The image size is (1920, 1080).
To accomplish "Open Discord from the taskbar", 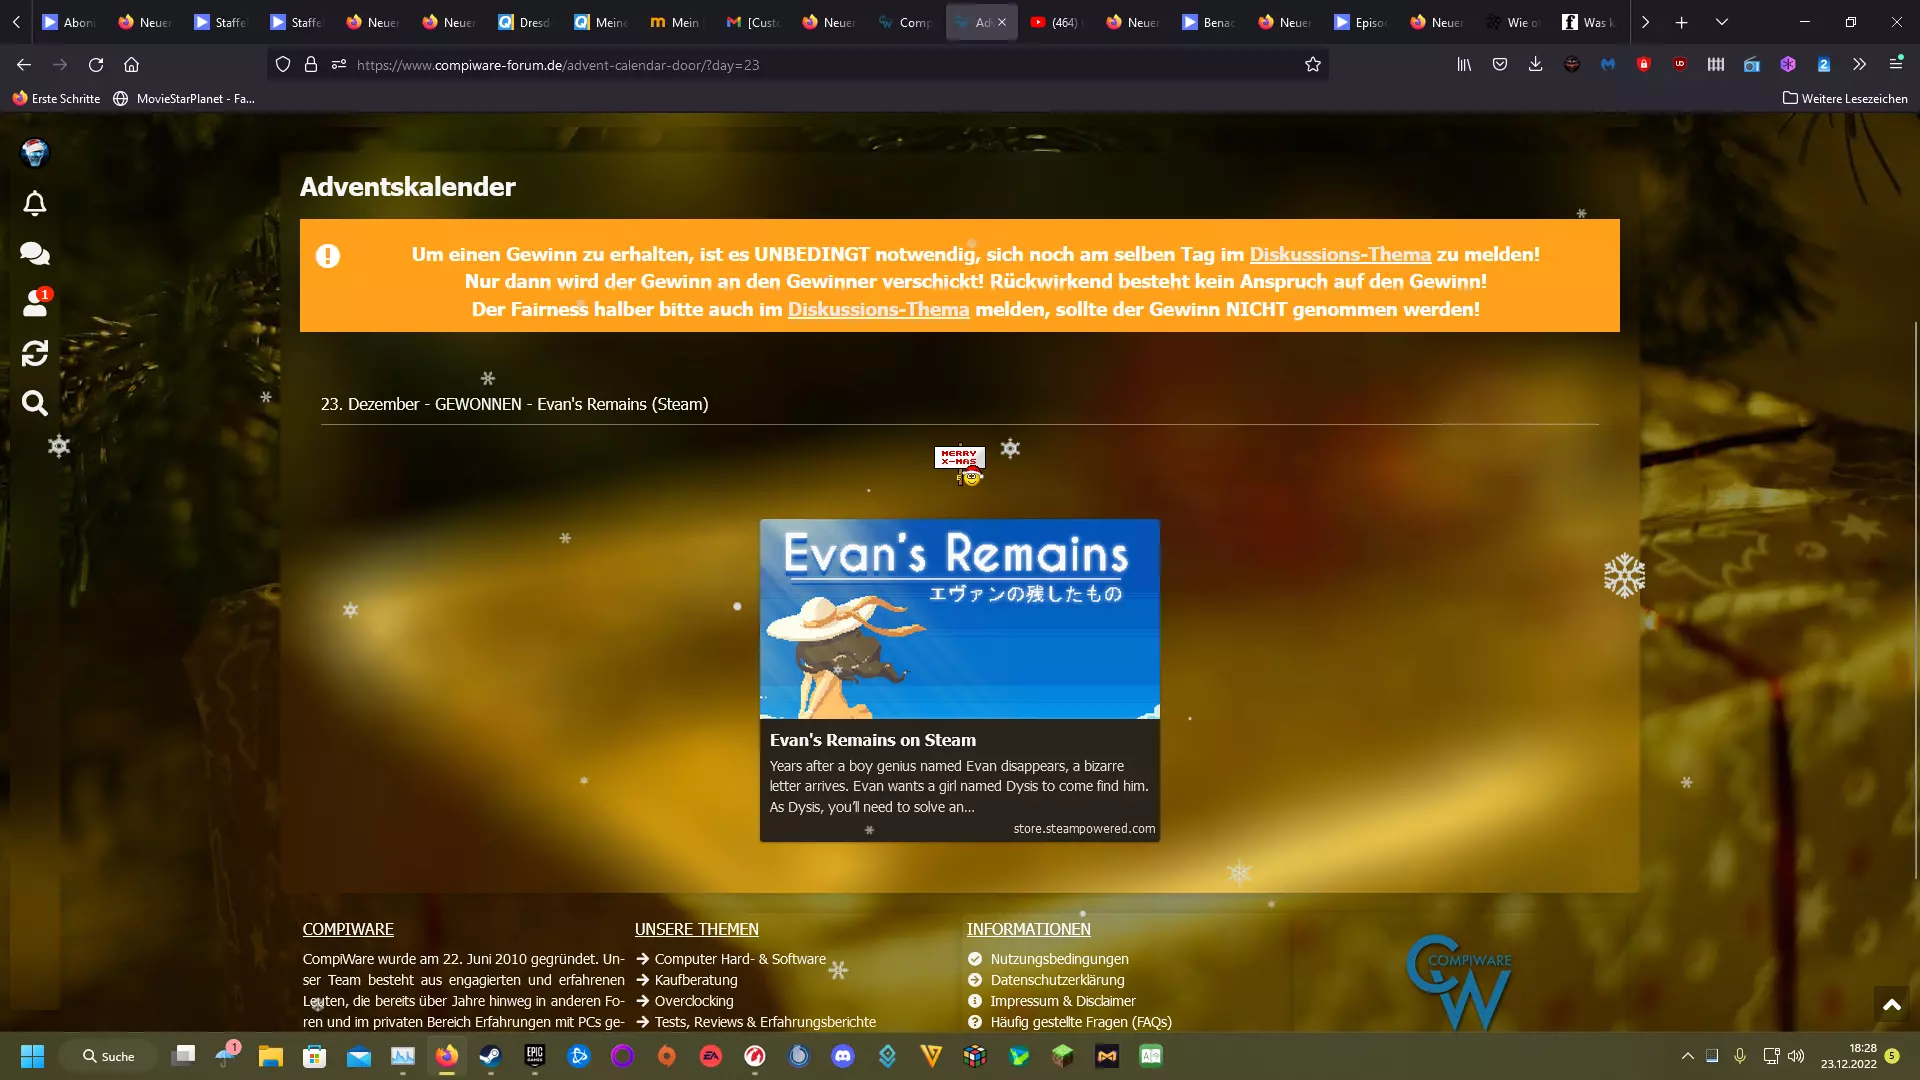I will (x=843, y=1056).
